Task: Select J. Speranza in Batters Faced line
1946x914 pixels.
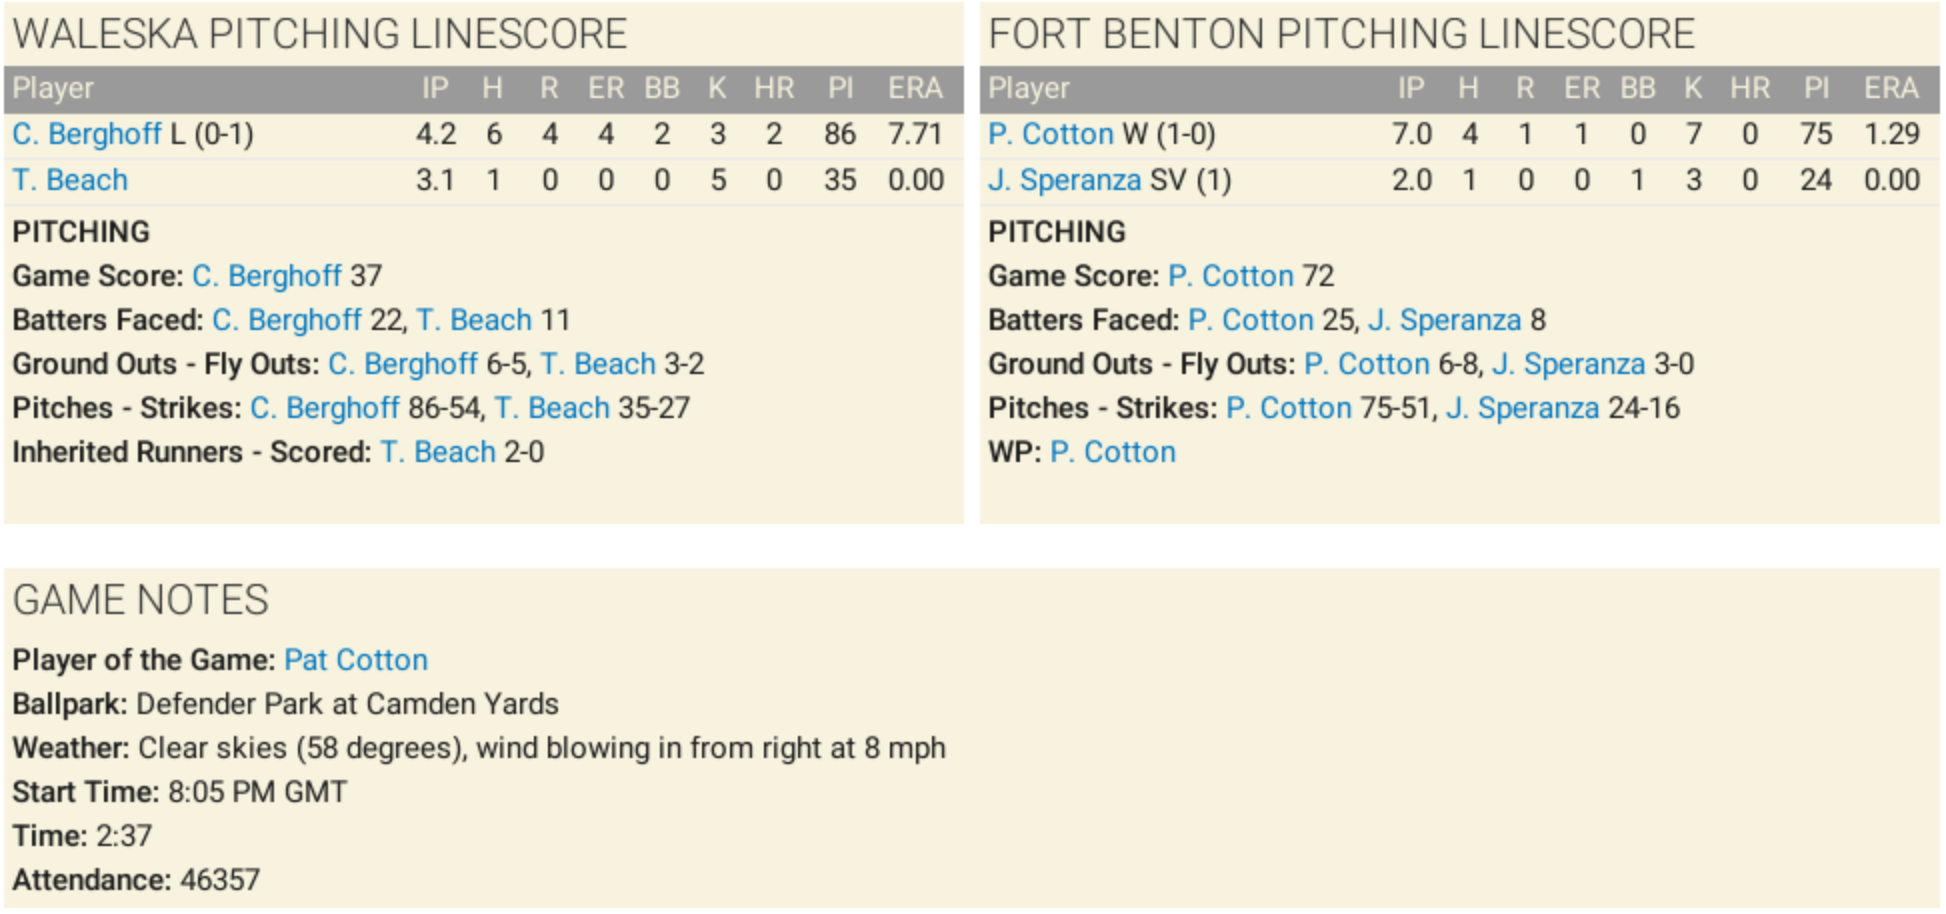Action: (x=1444, y=320)
